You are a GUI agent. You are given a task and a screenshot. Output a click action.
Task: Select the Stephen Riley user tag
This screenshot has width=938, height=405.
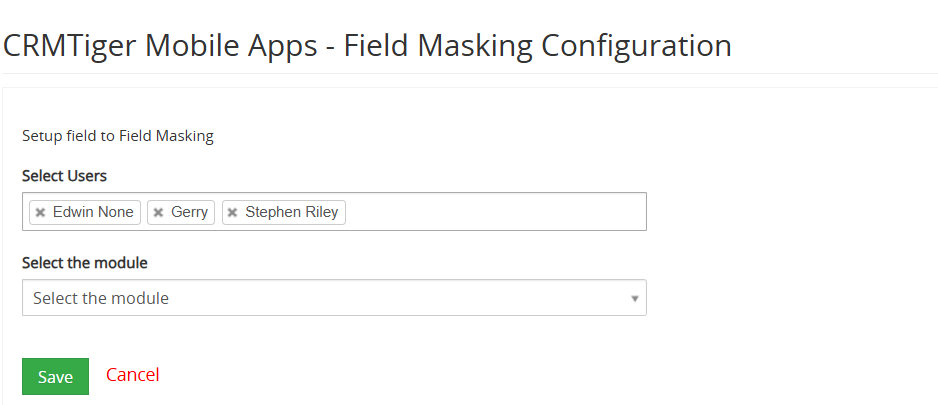coord(284,212)
